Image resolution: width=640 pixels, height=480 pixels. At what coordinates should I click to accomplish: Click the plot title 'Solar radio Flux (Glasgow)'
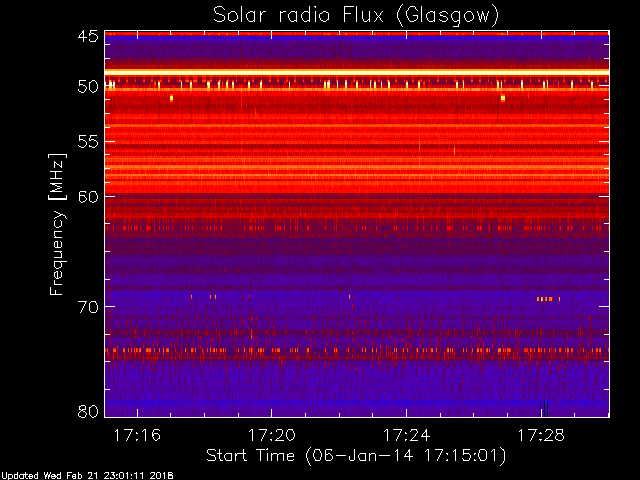click(x=356, y=16)
